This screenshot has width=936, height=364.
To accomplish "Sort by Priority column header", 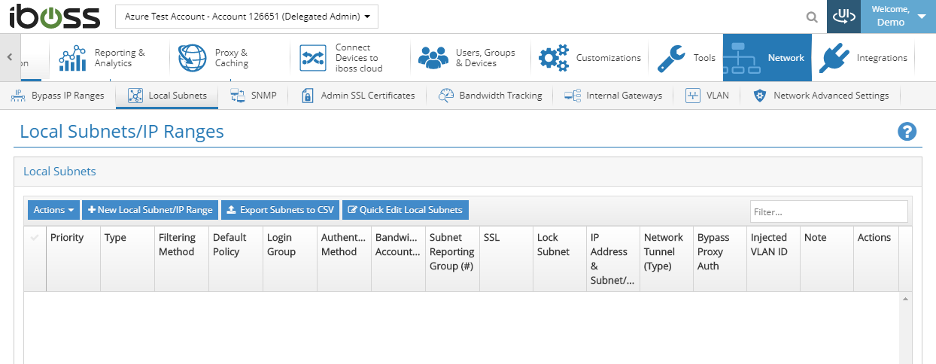I will [73, 258].
